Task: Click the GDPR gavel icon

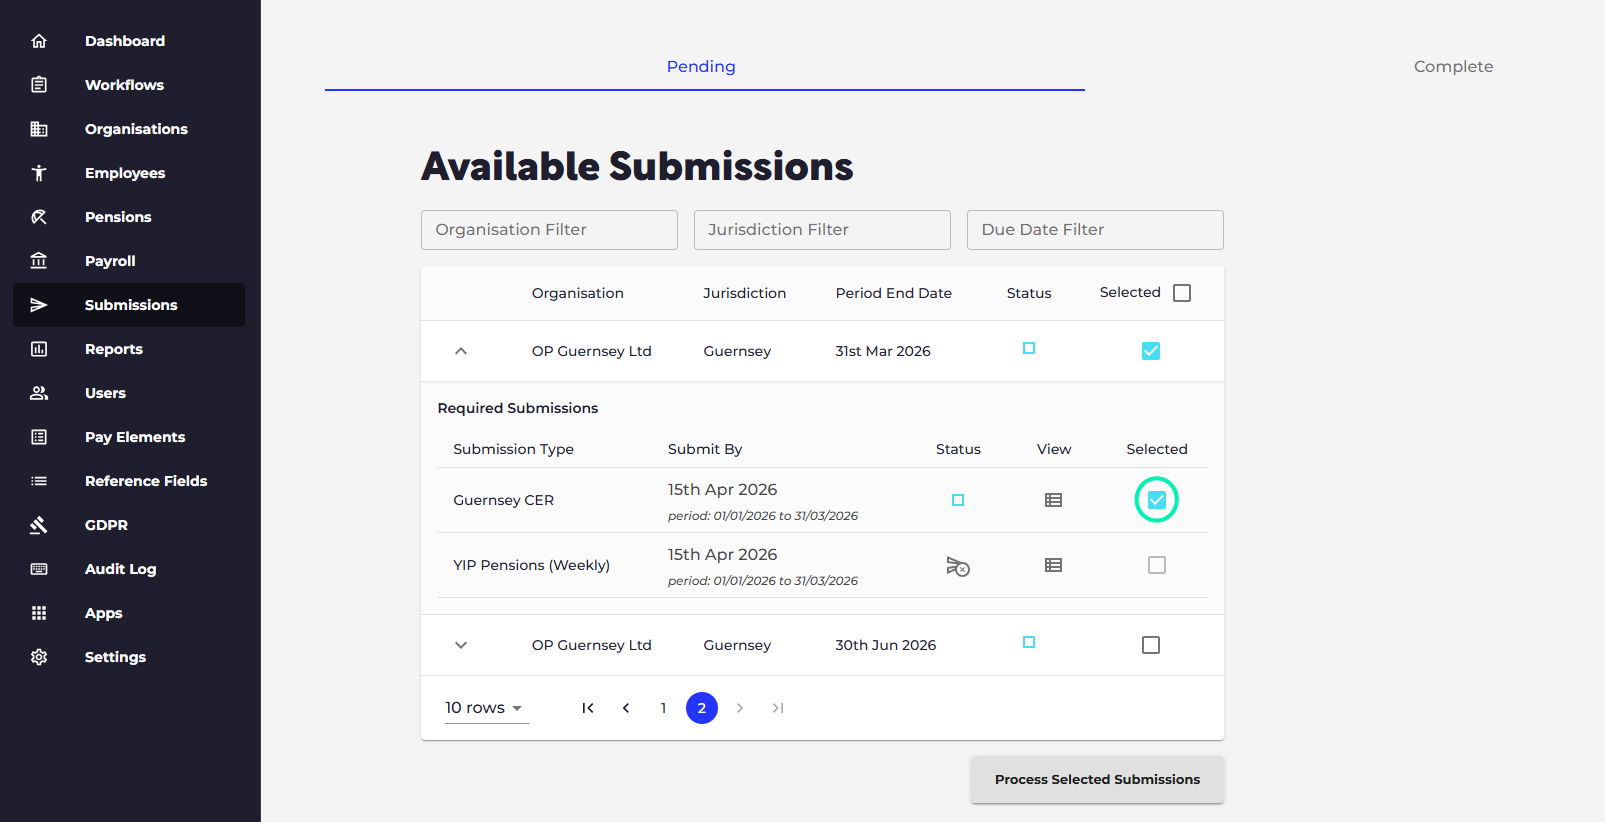Action: click(39, 525)
